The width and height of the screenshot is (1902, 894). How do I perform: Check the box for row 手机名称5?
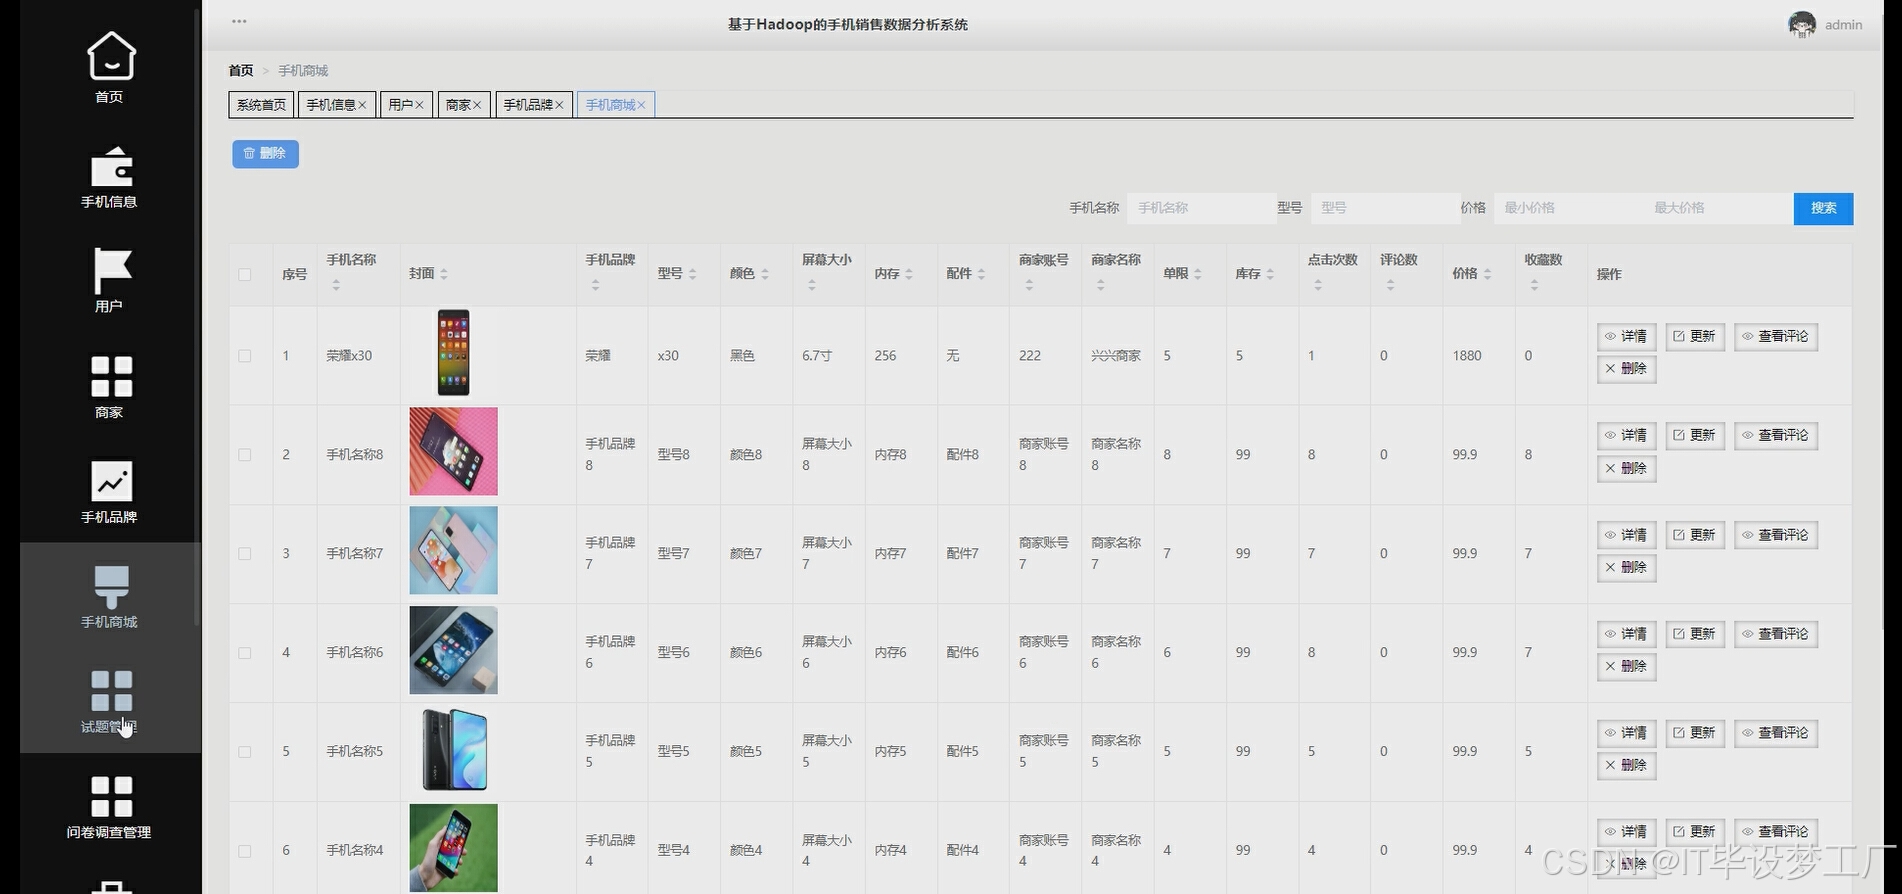pyautogui.click(x=245, y=752)
